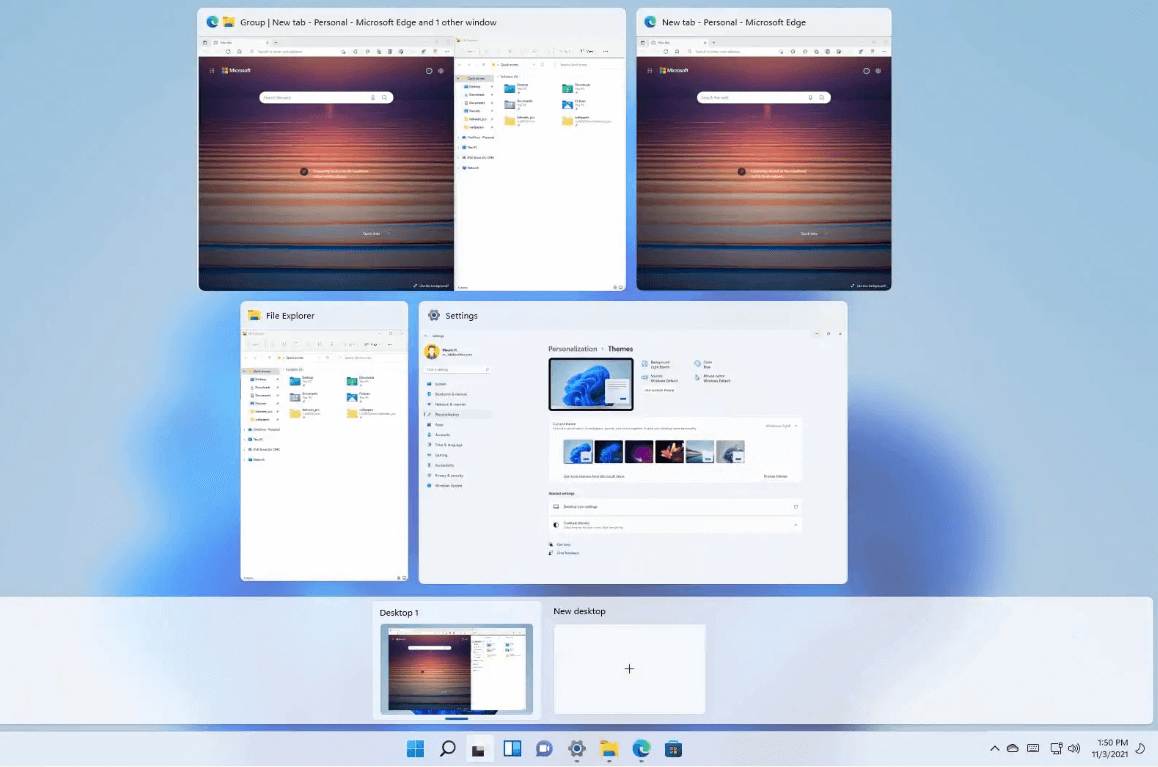Open Chat from the taskbar
The image size is (1158, 767).
pos(544,748)
